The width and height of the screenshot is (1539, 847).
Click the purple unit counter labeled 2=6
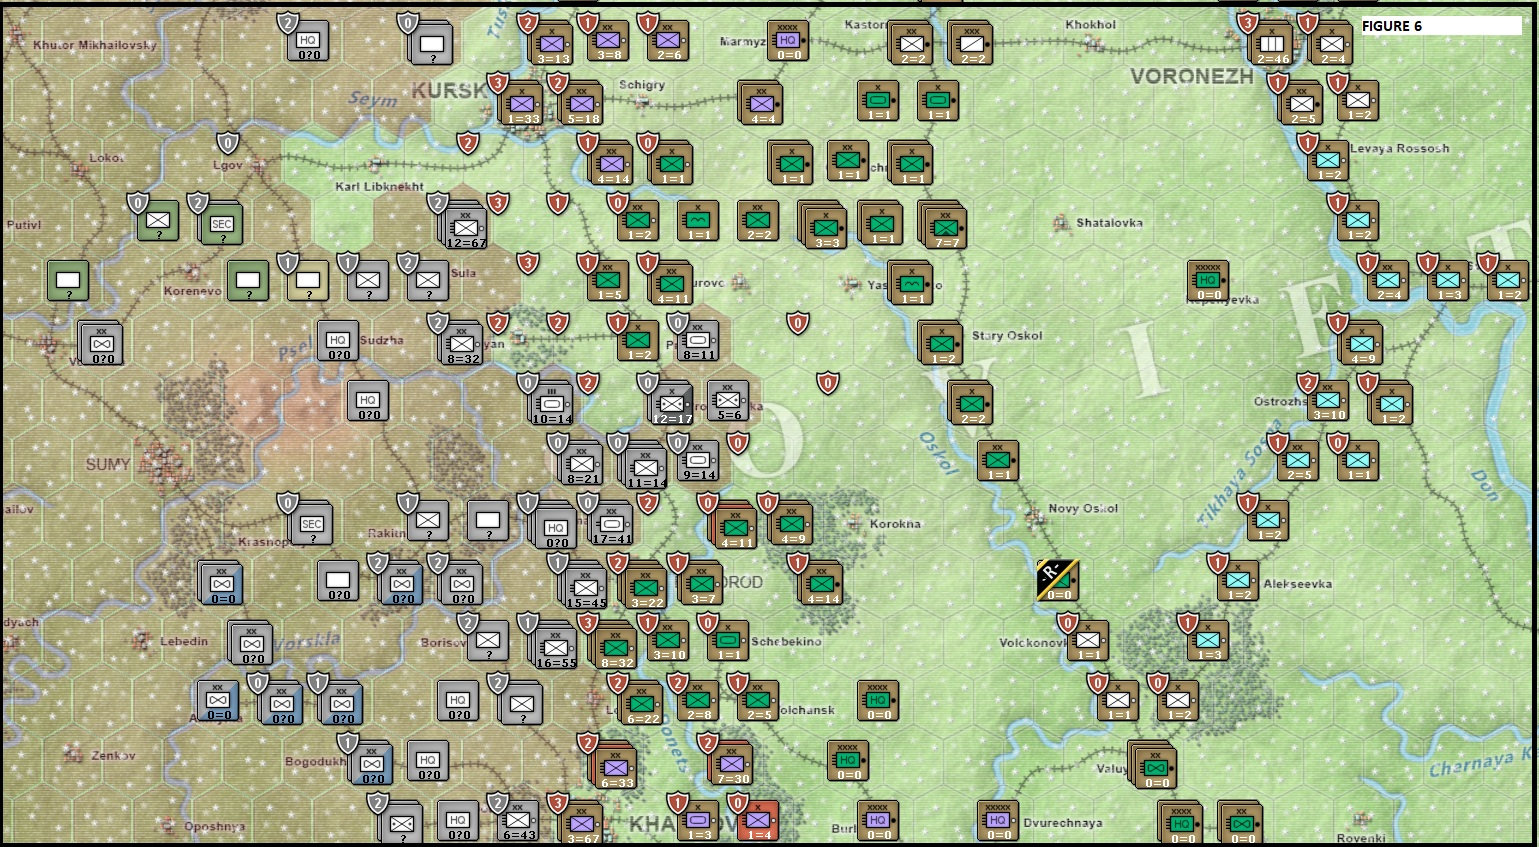click(x=668, y=41)
